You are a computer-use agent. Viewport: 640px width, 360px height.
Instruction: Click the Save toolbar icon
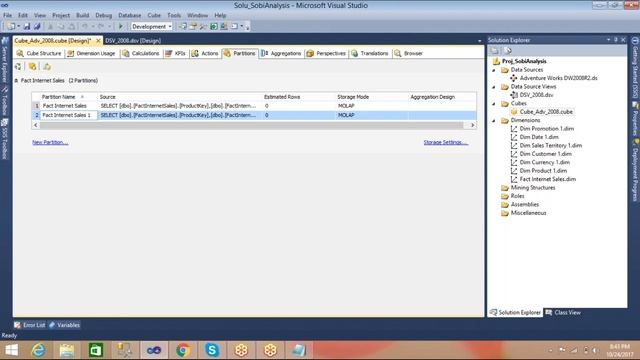point(27,27)
